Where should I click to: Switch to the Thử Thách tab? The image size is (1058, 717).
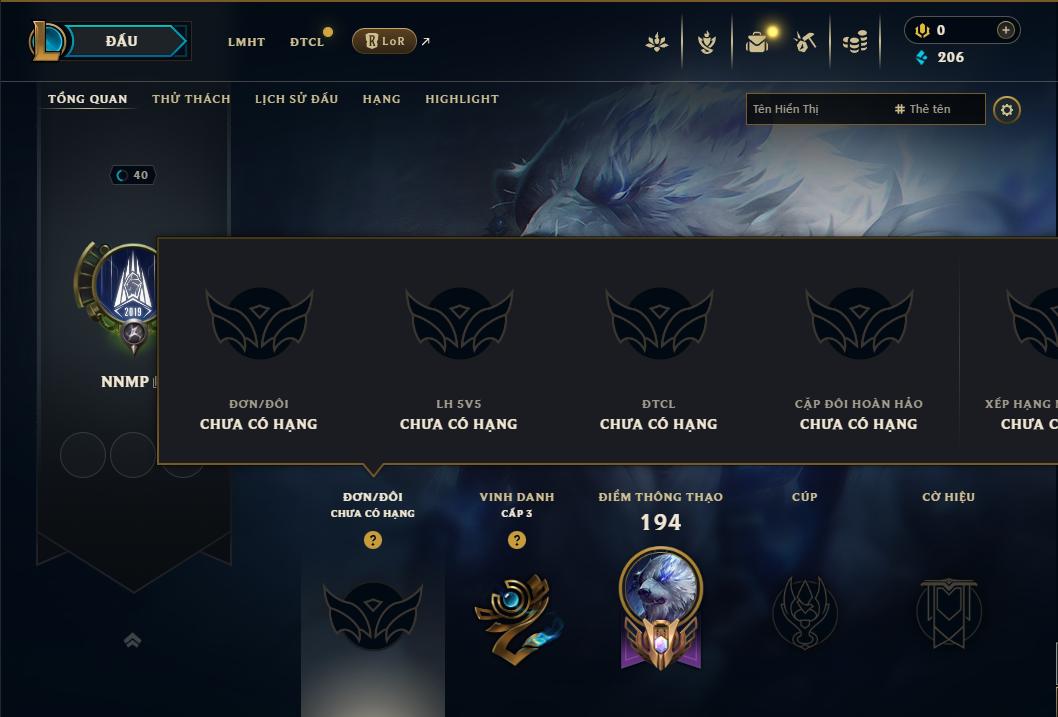click(x=191, y=99)
